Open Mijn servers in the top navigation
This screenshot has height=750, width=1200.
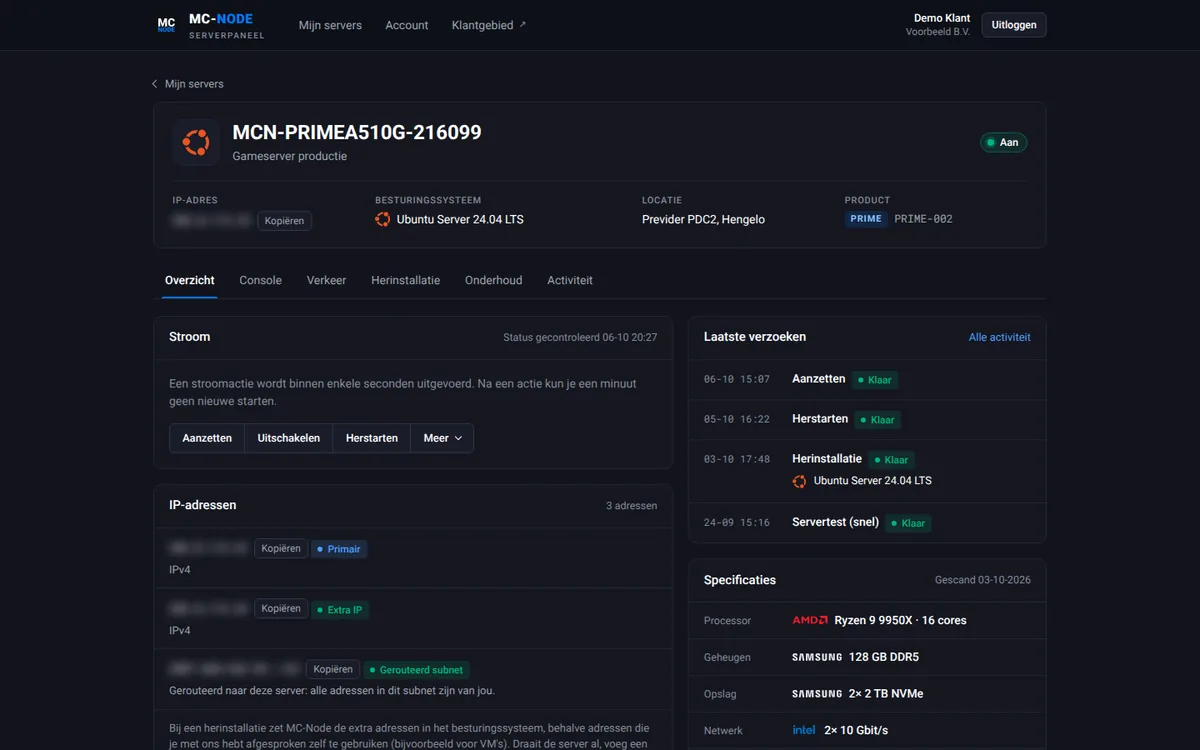click(x=330, y=25)
